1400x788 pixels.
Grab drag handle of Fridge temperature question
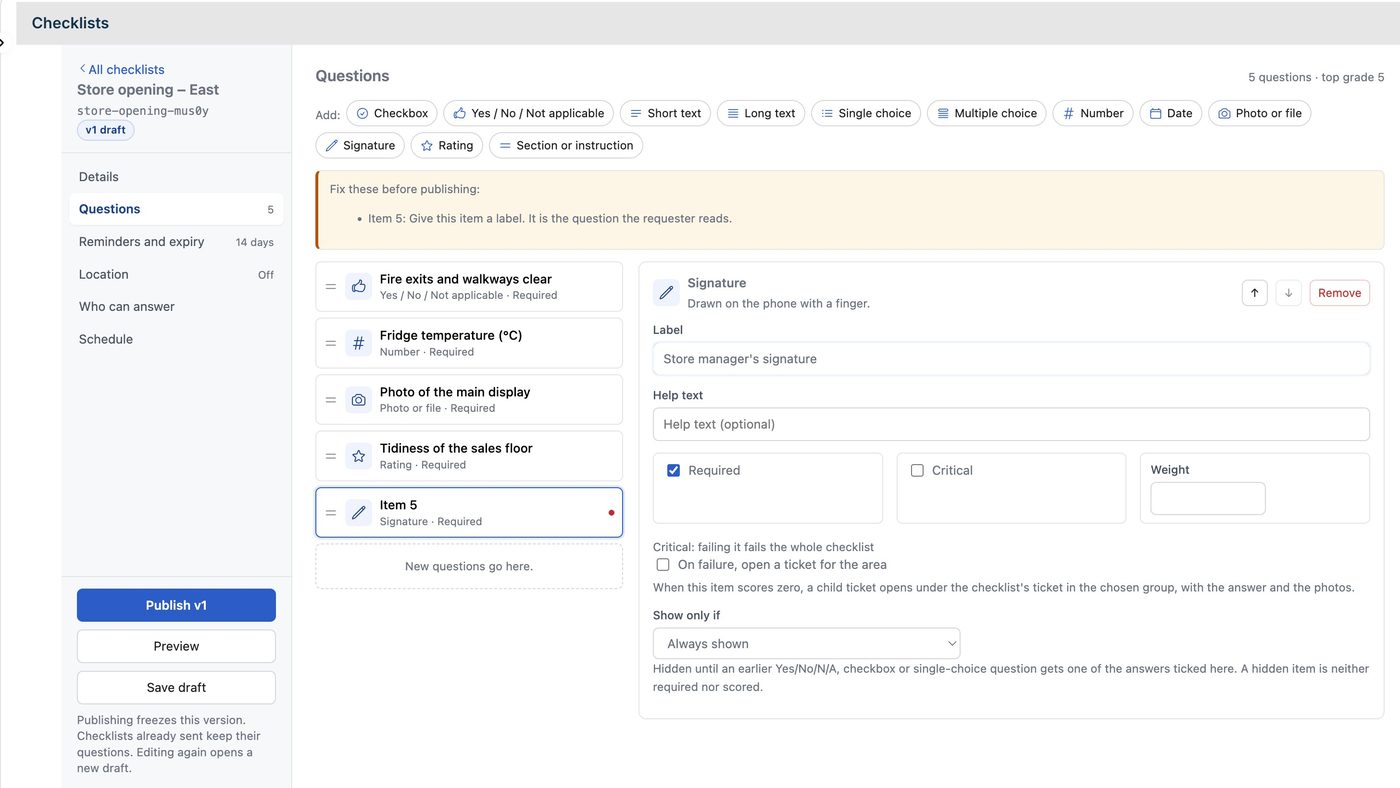(x=331, y=343)
